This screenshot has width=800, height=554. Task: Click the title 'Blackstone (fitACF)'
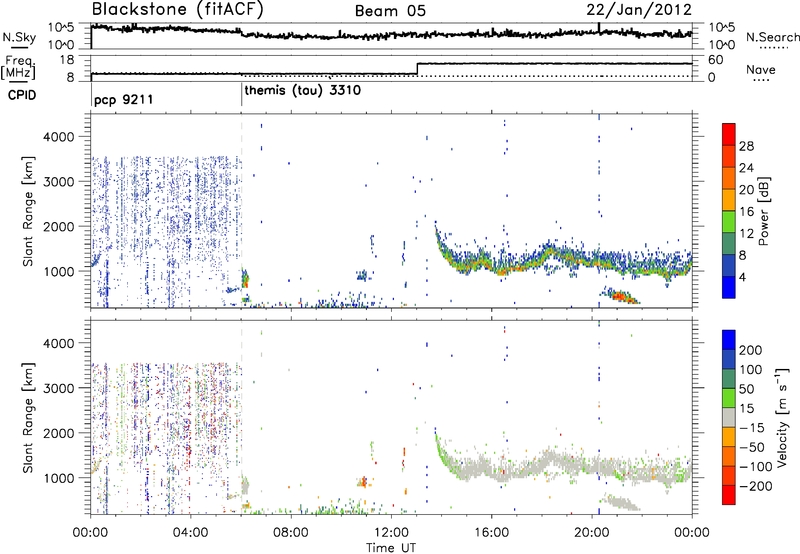point(177,9)
